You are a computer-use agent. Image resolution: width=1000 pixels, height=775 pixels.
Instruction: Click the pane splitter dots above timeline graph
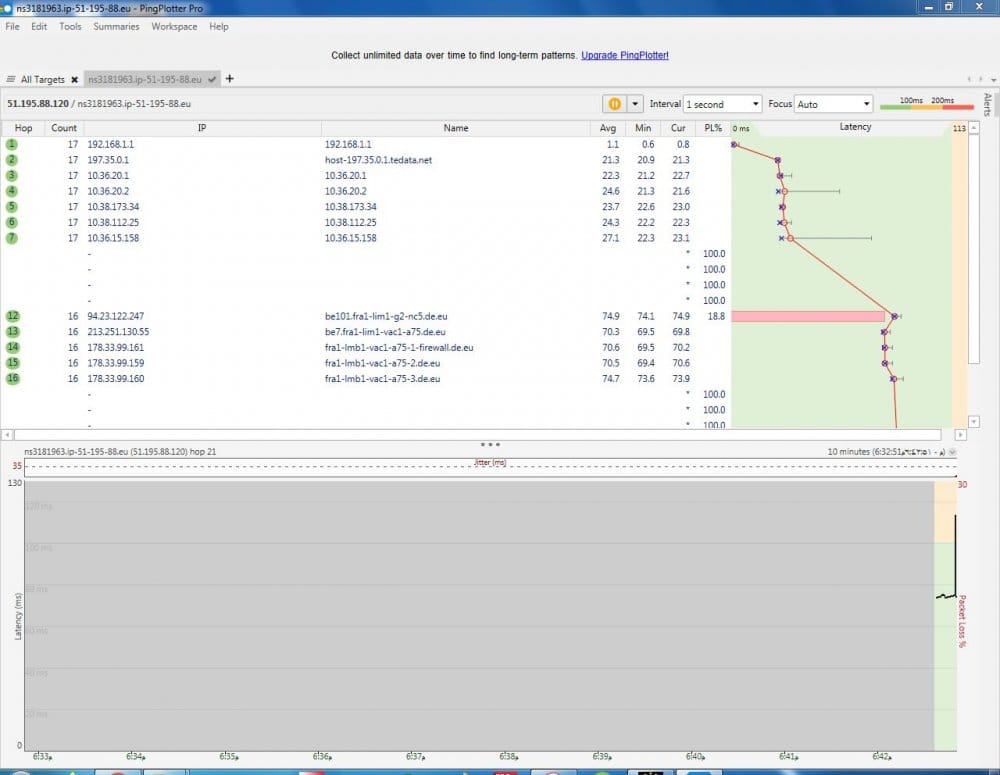coord(490,443)
